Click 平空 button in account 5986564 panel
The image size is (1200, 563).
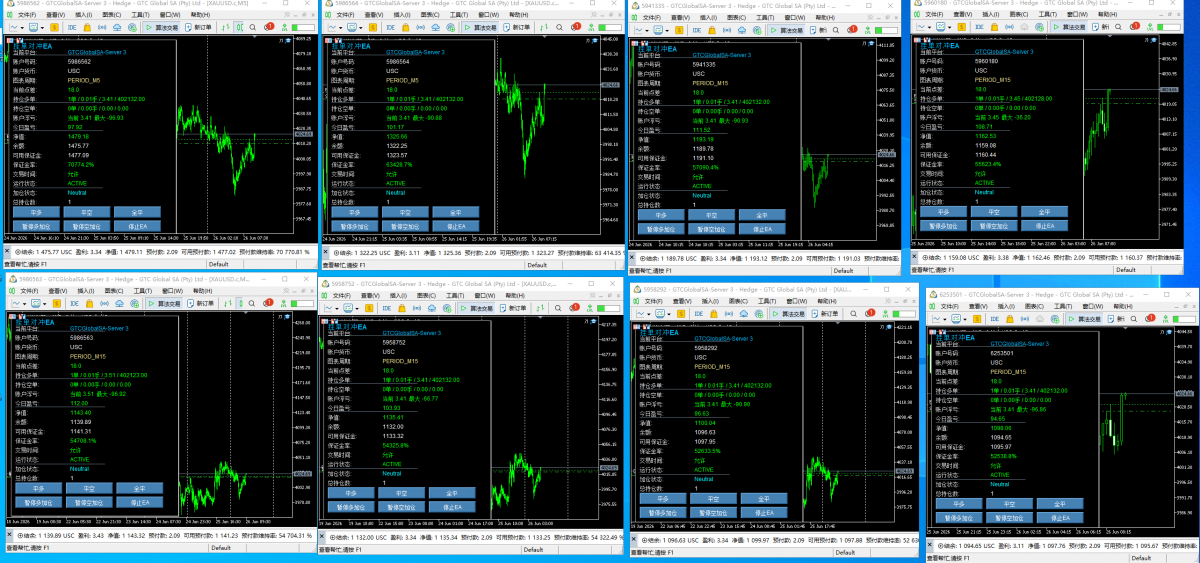click(405, 212)
